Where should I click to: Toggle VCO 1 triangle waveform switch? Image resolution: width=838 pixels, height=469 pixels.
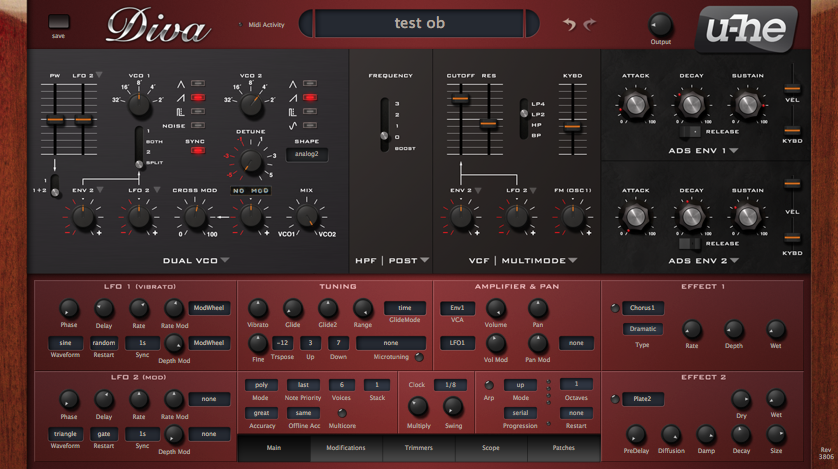coord(198,83)
